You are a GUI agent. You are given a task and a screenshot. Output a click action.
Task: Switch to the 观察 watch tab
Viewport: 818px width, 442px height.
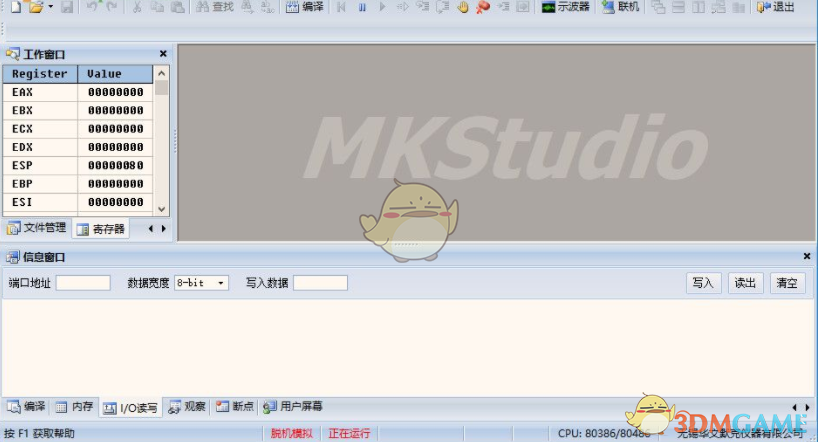pyautogui.click(x=187, y=407)
